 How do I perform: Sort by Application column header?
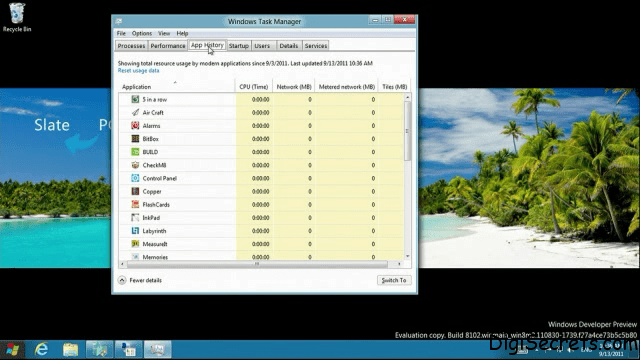176,87
